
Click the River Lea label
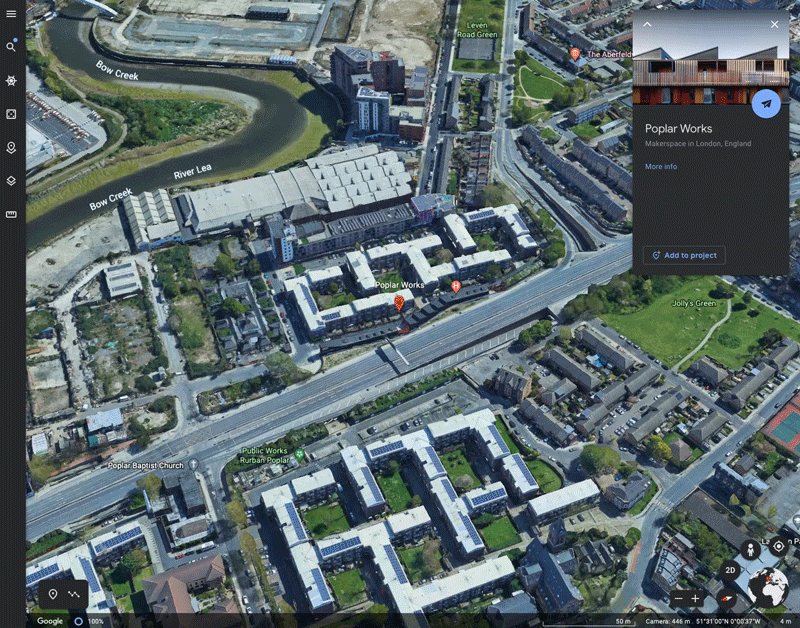[x=192, y=171]
